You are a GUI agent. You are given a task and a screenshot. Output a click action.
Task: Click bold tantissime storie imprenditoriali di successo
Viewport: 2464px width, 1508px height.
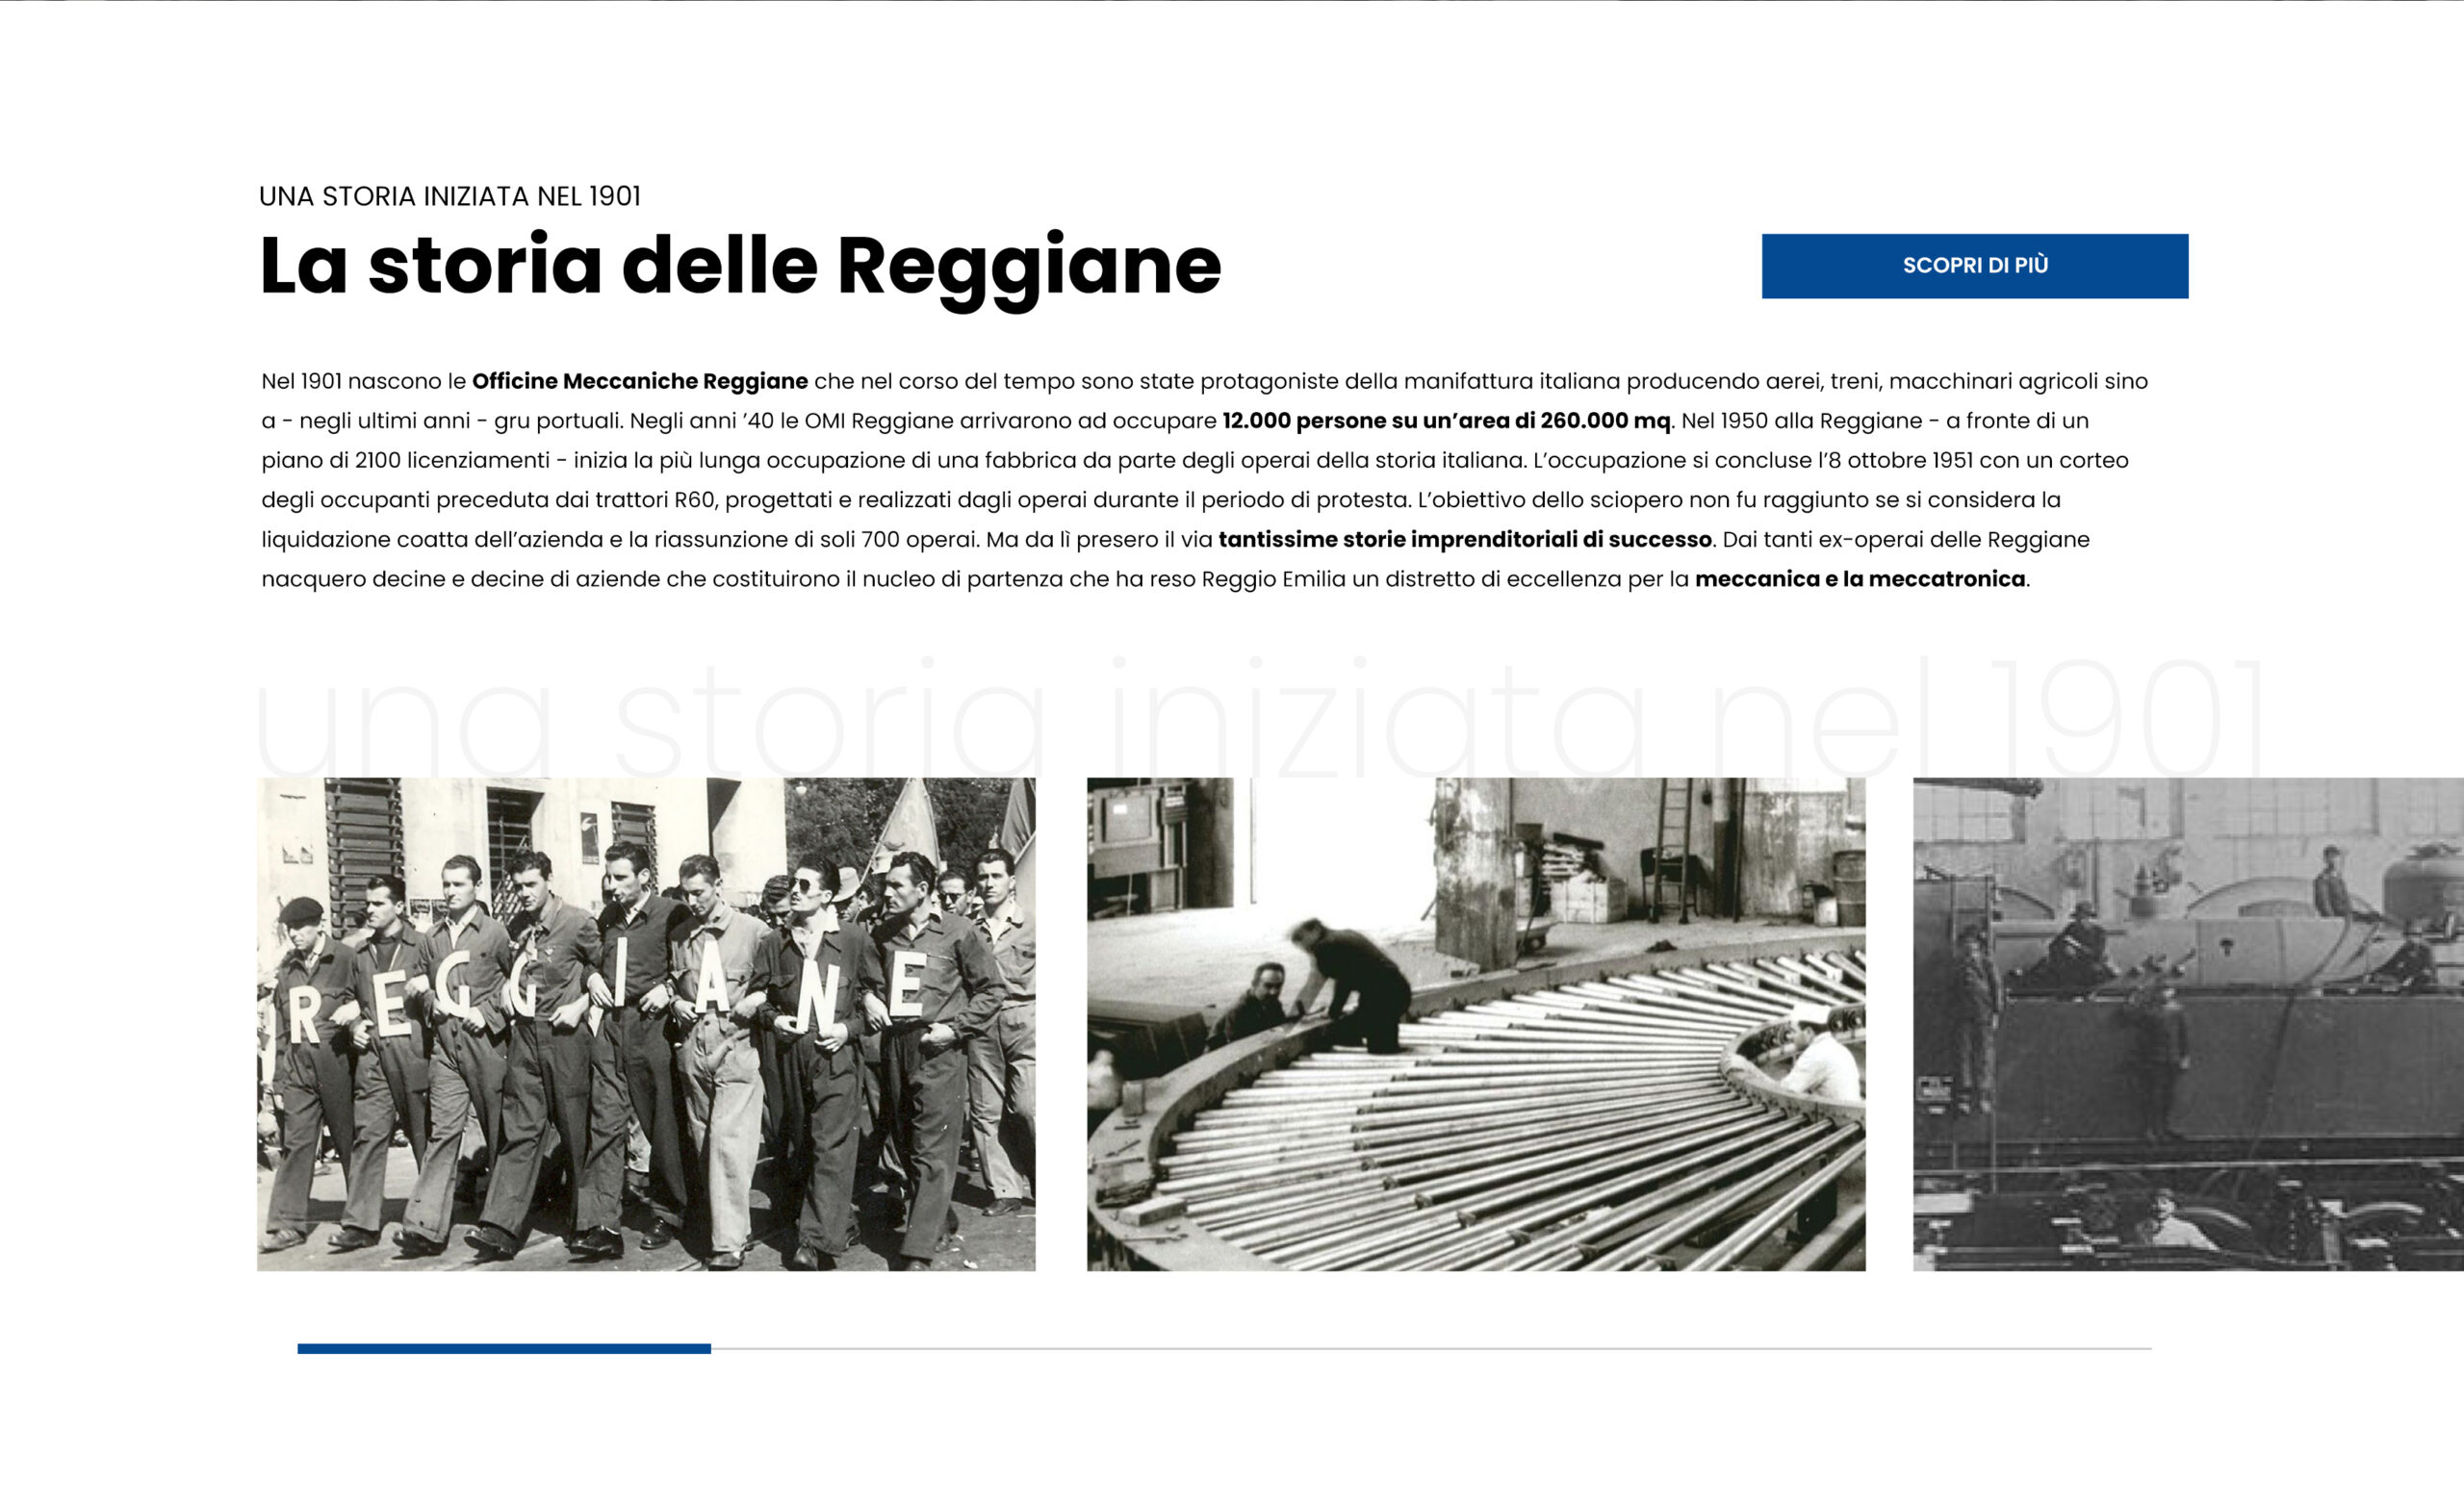click(x=1464, y=540)
